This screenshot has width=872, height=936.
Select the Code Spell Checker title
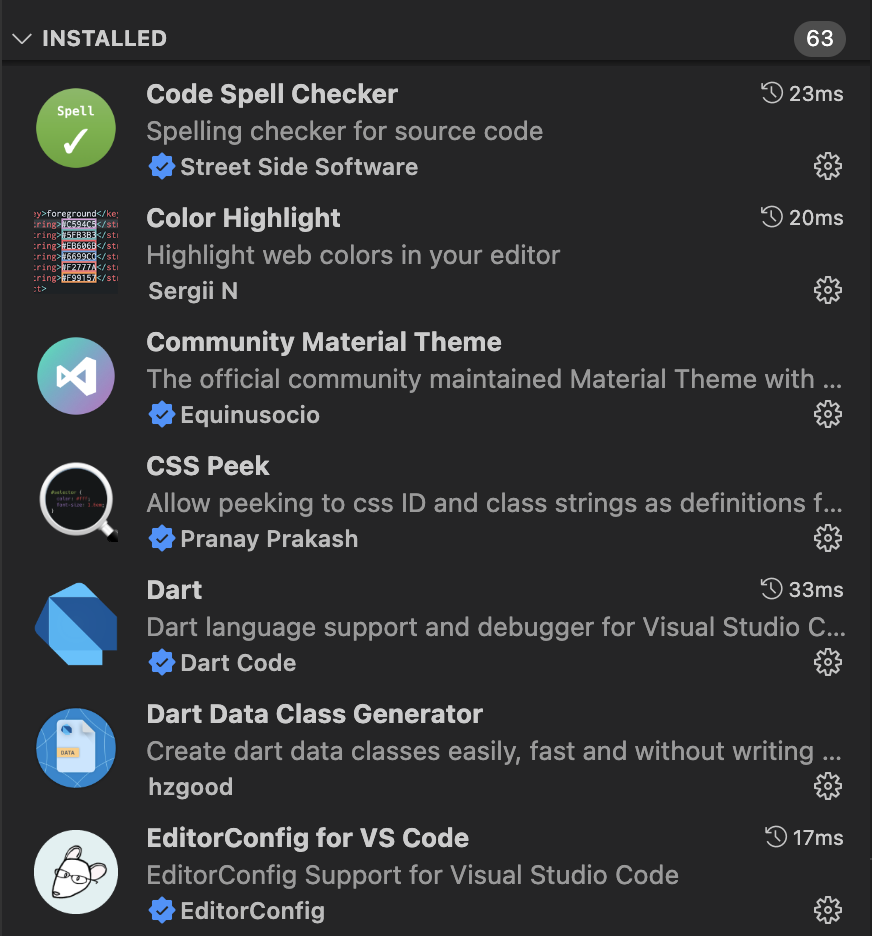[272, 94]
